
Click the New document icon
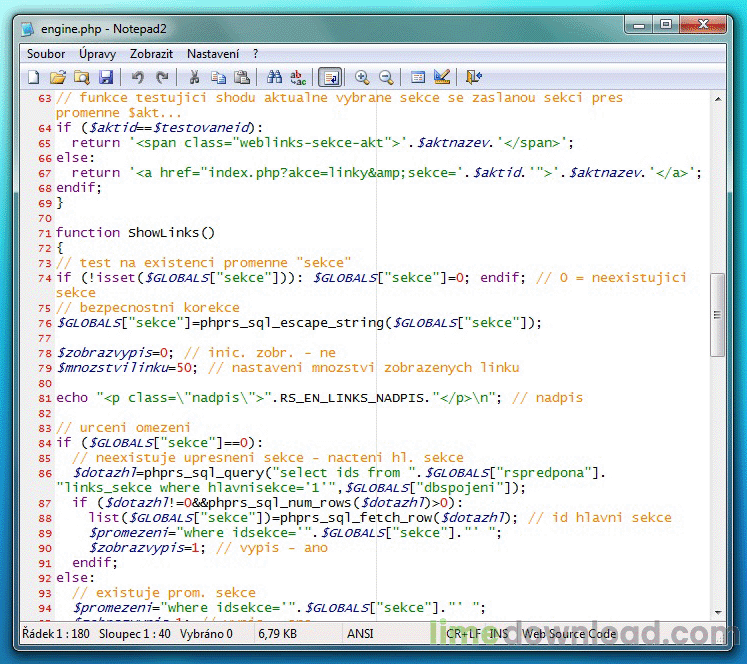click(34, 77)
